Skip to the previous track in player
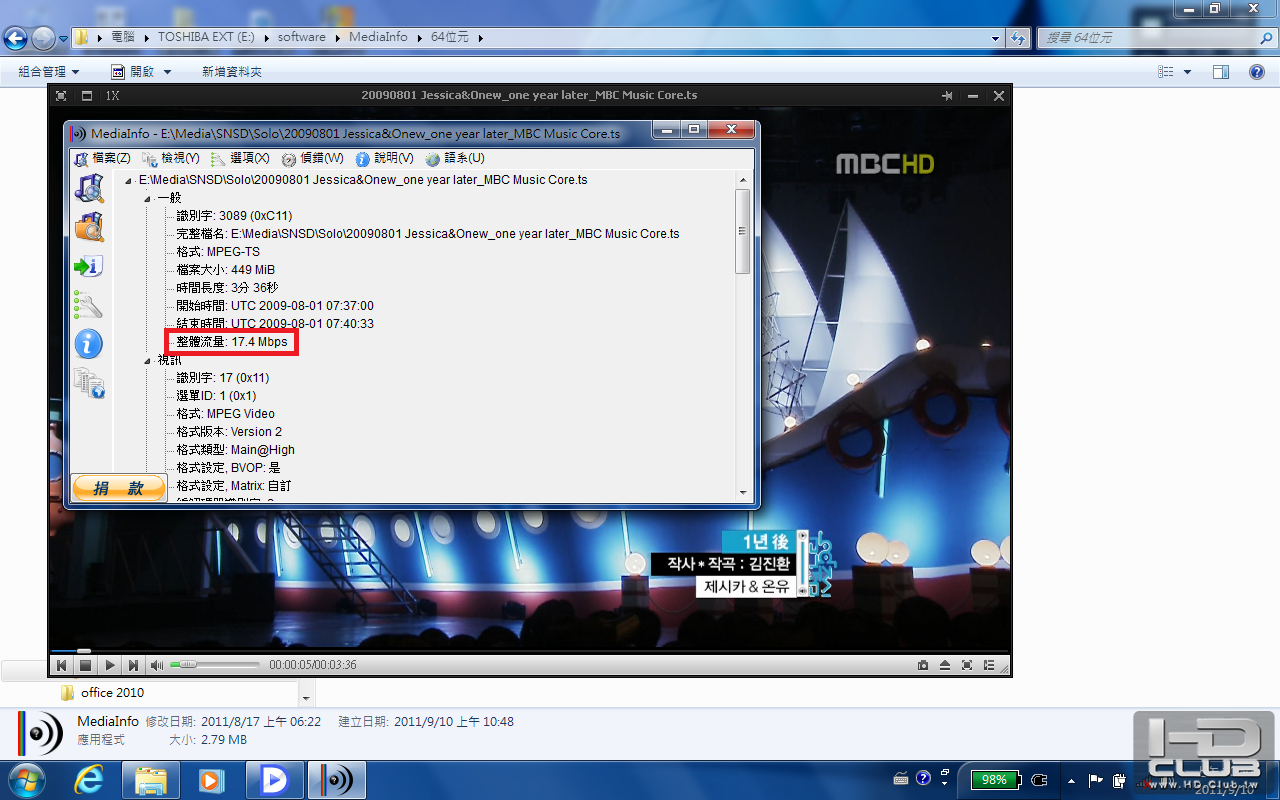This screenshot has height=800, width=1280. (x=62, y=665)
